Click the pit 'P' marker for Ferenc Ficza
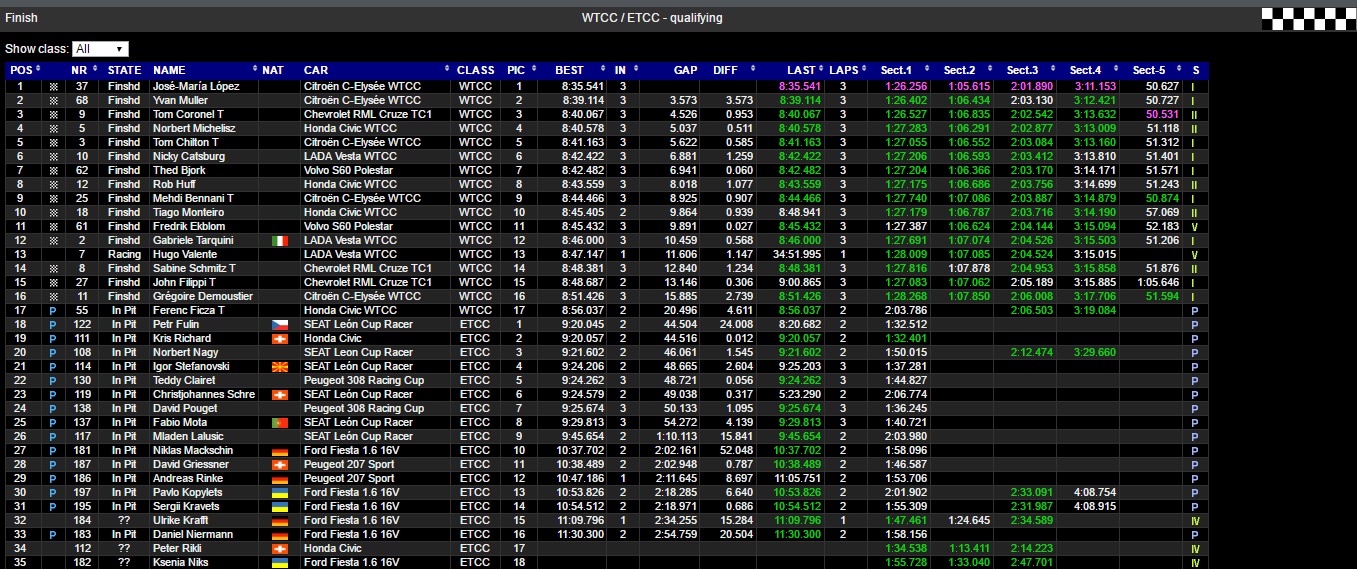1357x569 pixels. (53, 311)
